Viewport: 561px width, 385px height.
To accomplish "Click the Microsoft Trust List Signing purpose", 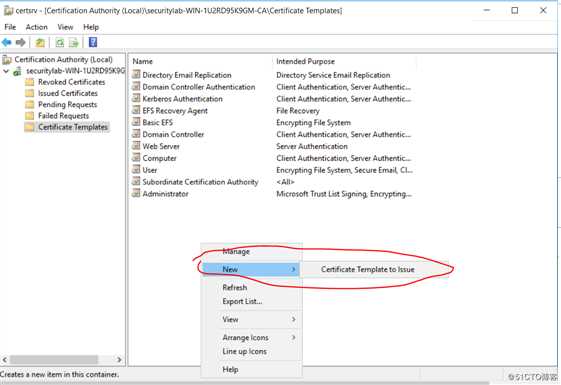I will [344, 194].
